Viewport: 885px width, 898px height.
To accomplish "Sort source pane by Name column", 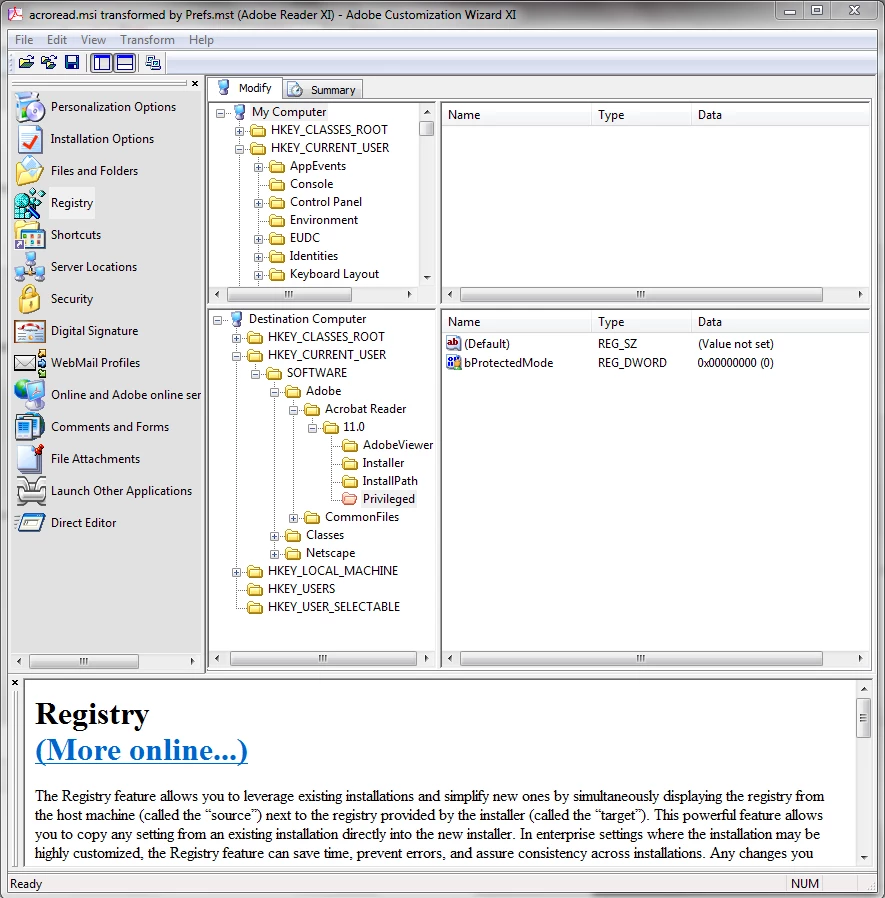I will pyautogui.click(x=516, y=115).
